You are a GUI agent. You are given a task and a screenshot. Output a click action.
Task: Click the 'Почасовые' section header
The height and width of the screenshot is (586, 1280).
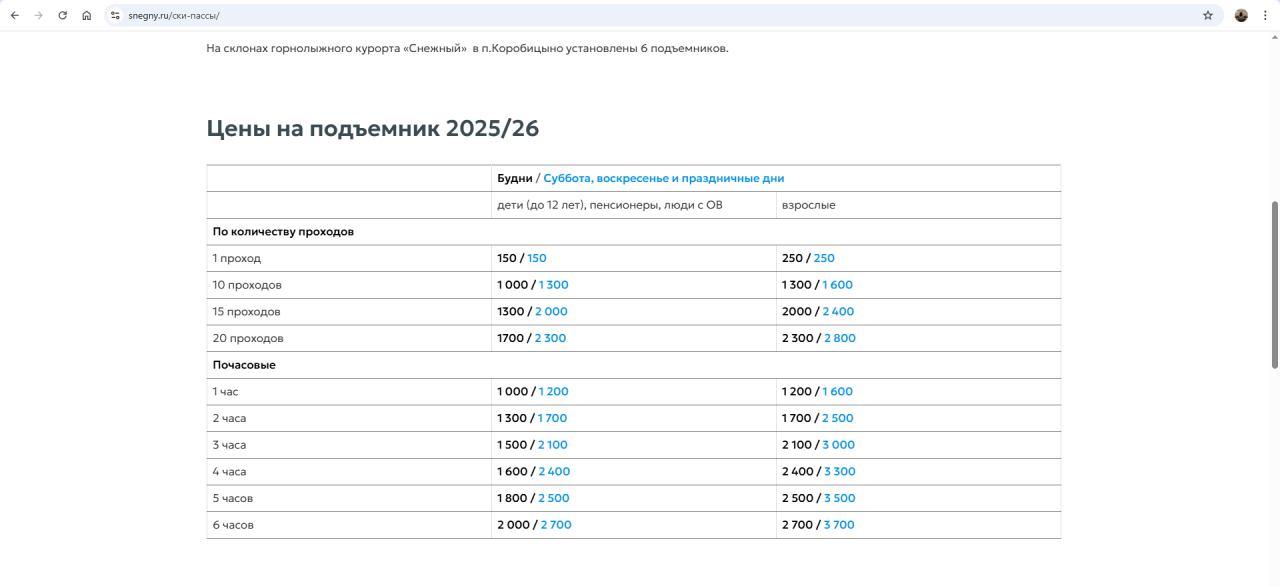coord(244,365)
